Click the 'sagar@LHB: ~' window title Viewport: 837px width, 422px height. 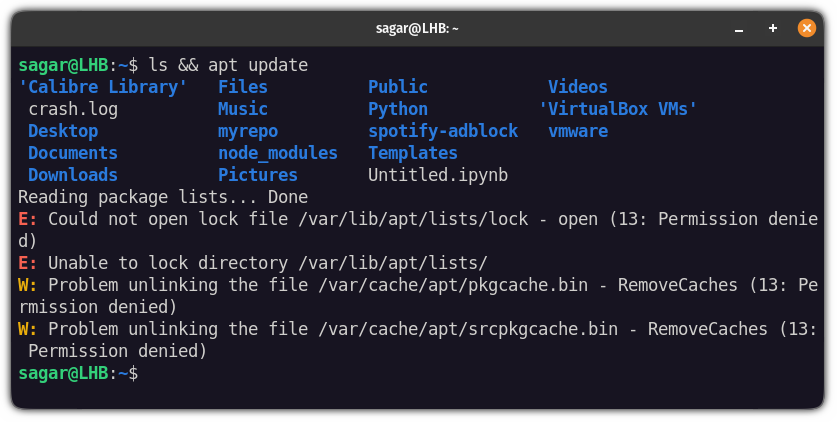[x=418, y=29]
